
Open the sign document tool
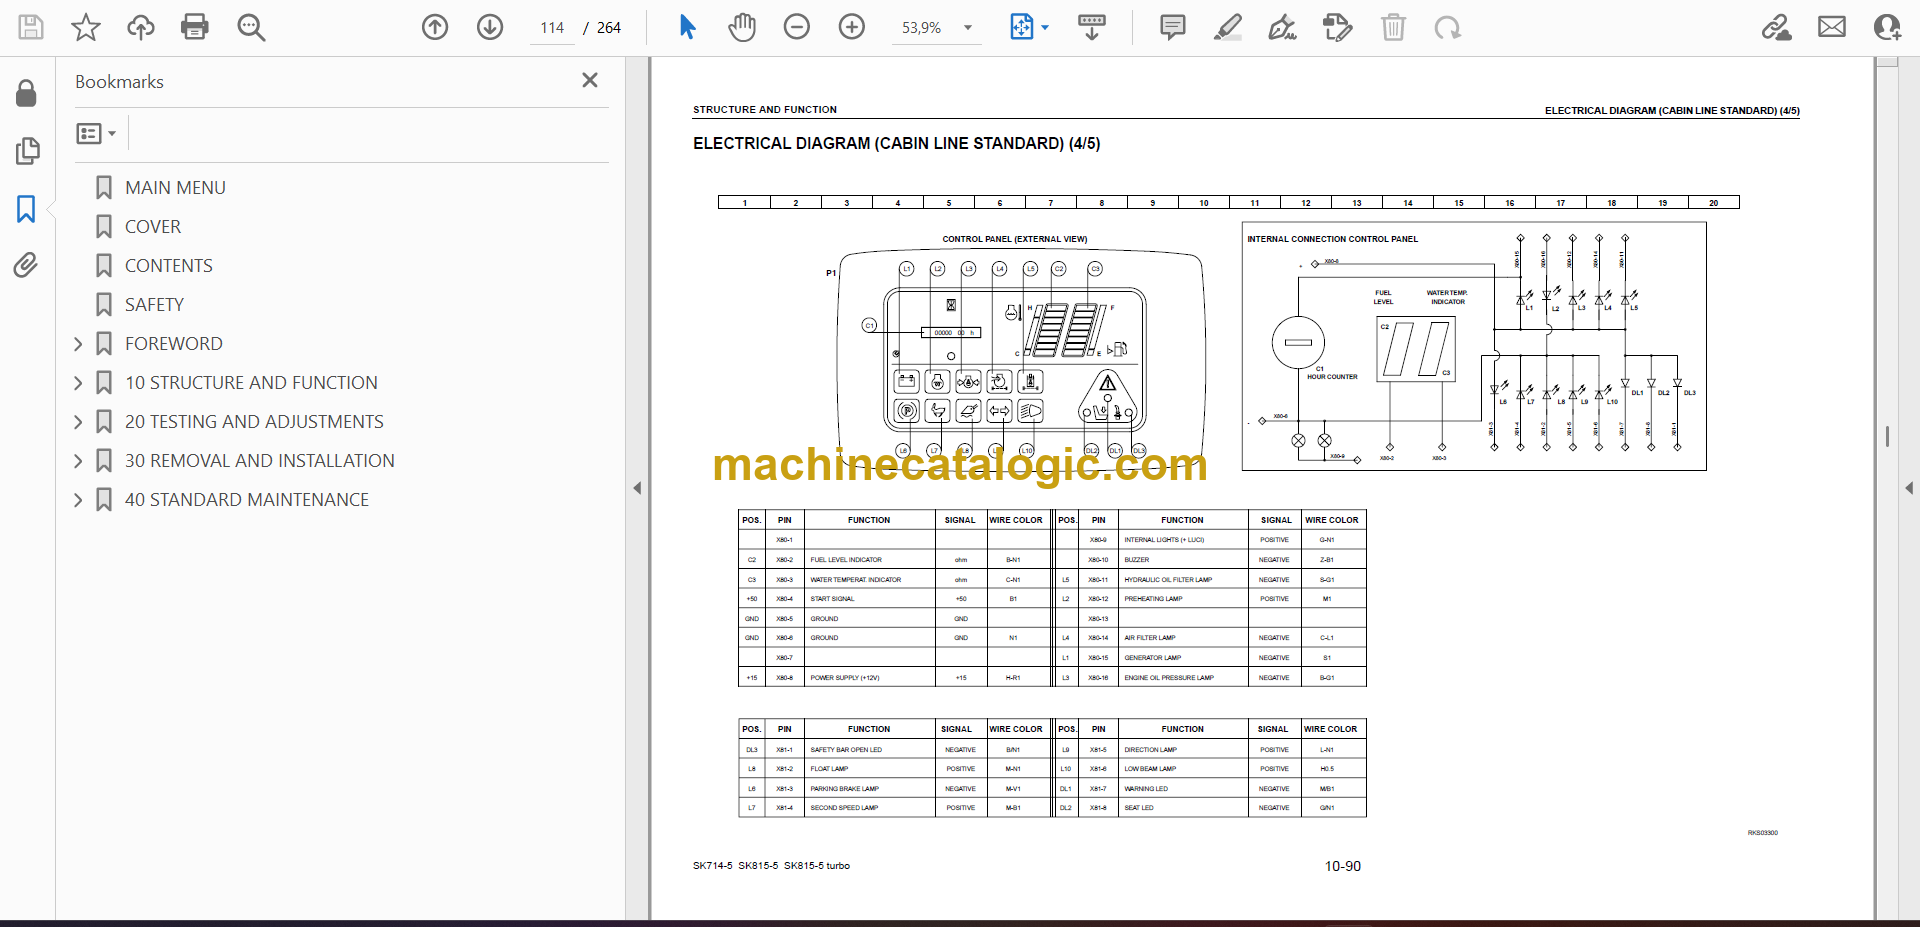click(x=1282, y=27)
